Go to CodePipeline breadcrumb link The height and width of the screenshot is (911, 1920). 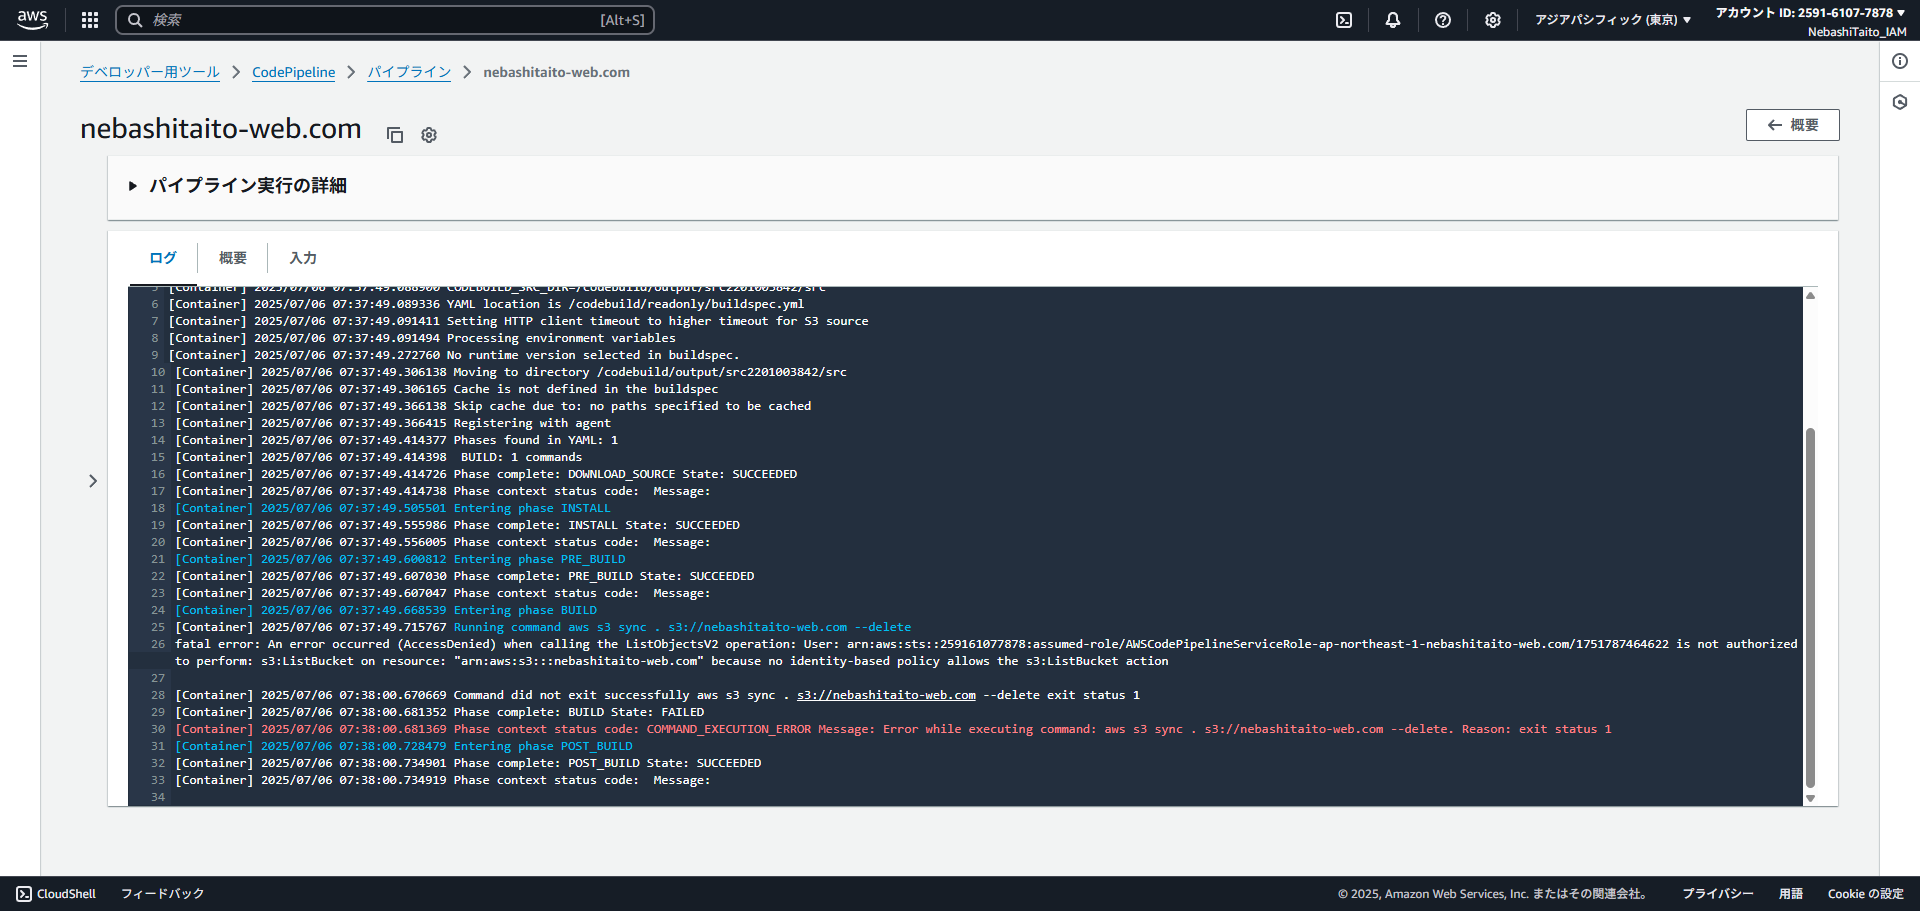293,72
